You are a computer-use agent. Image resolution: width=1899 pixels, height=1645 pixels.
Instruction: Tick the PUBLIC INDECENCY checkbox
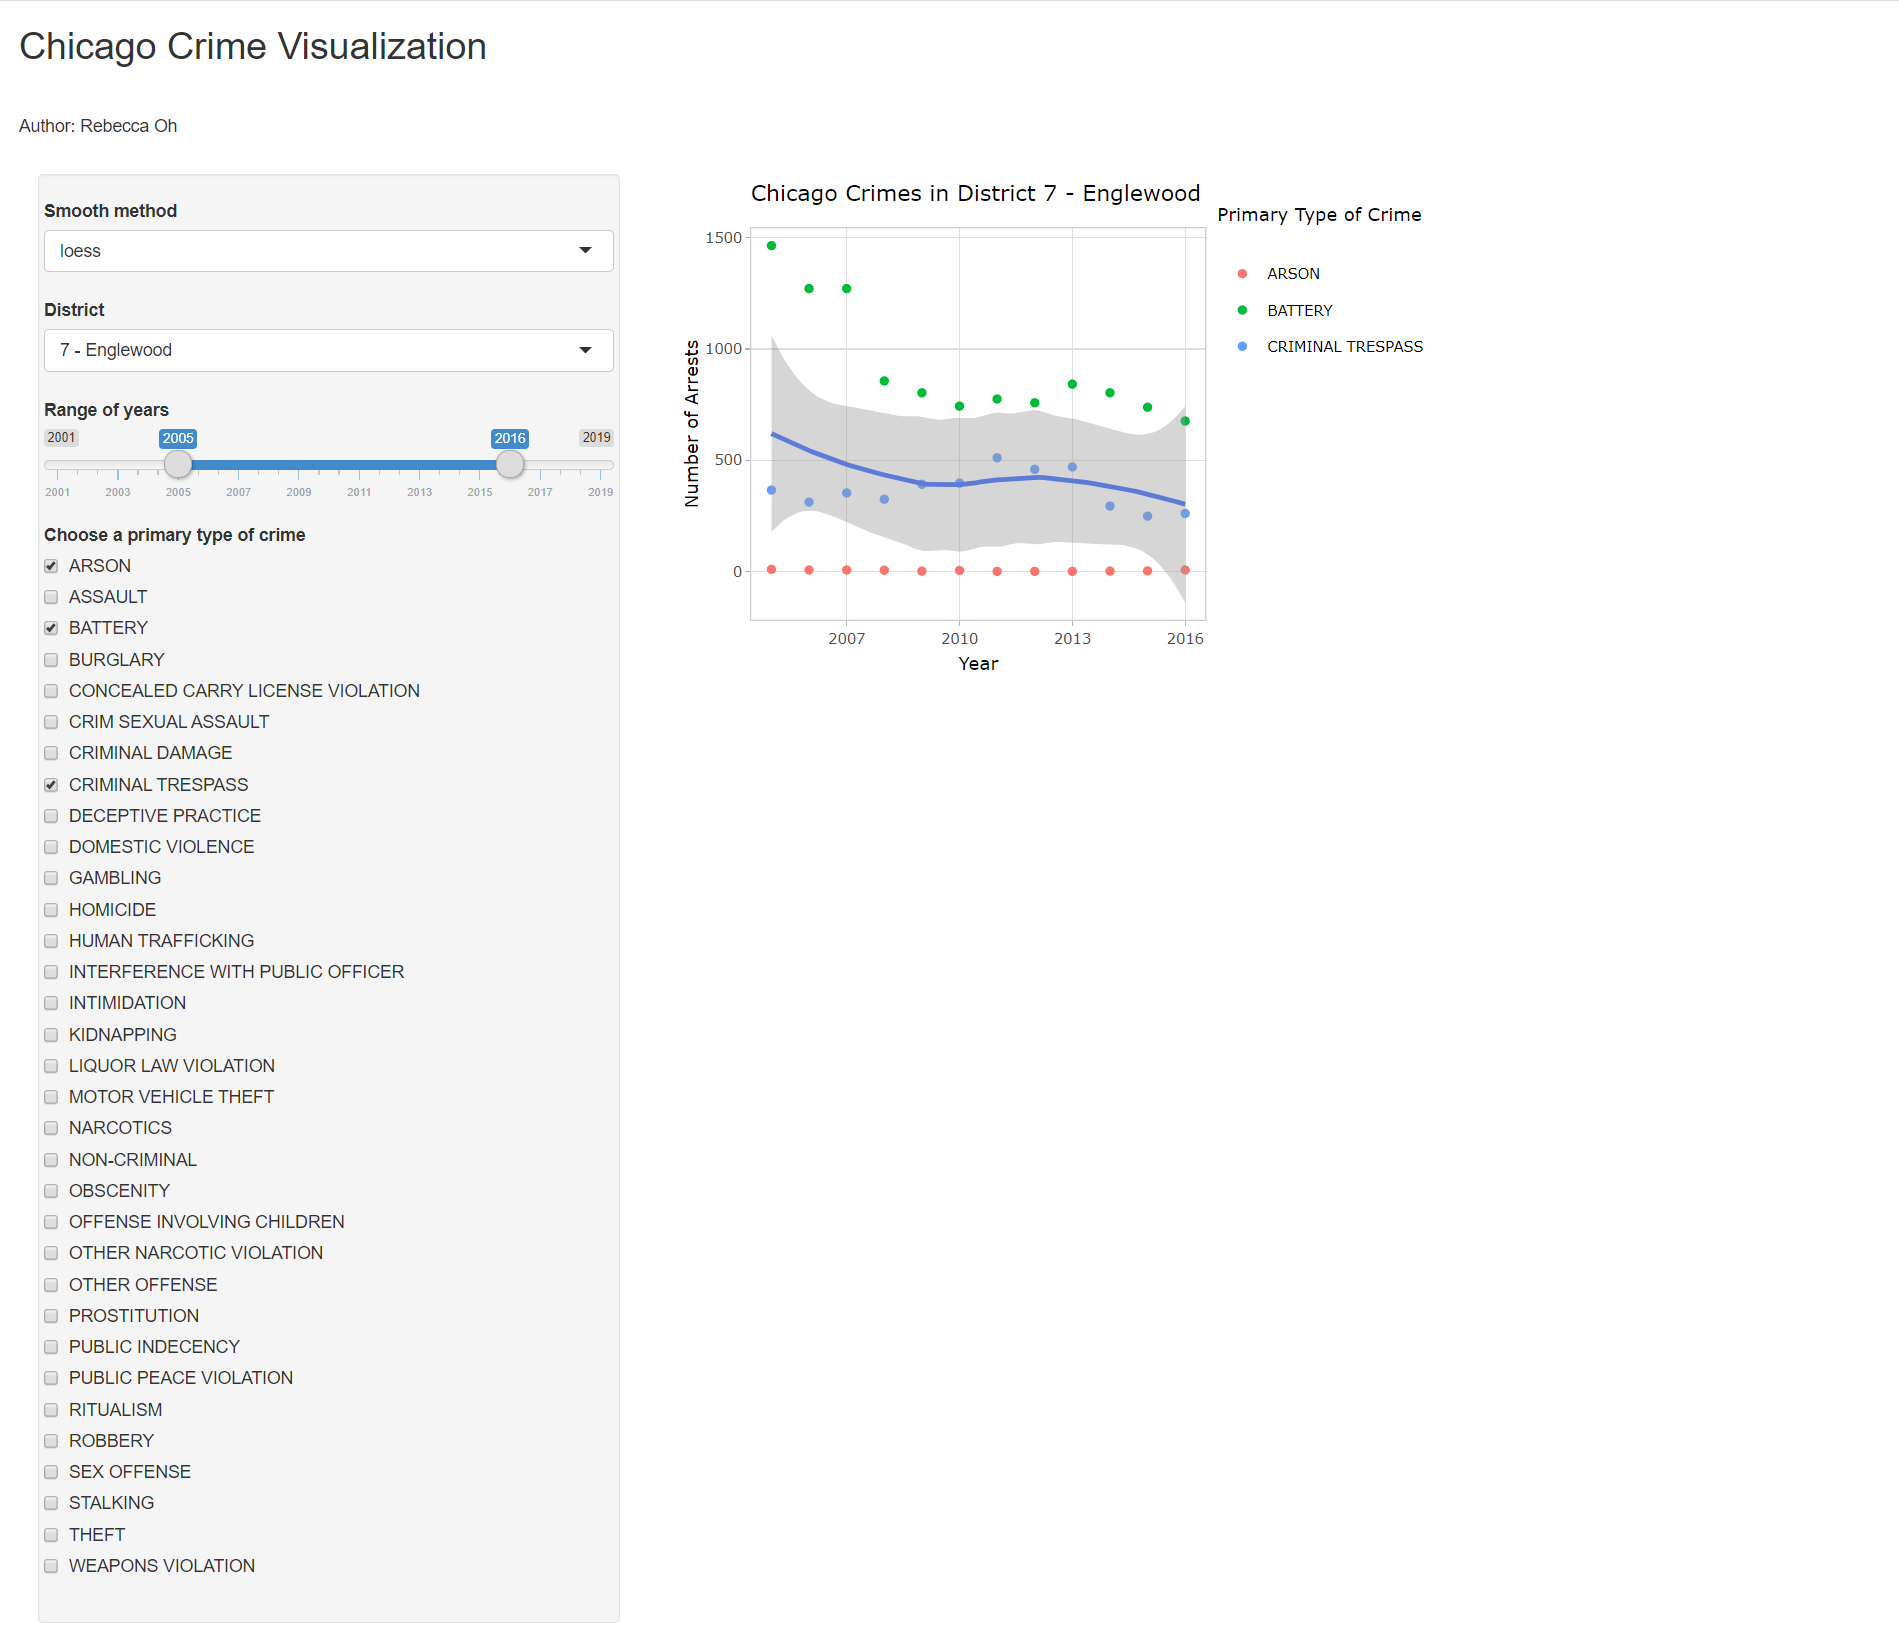51,1347
